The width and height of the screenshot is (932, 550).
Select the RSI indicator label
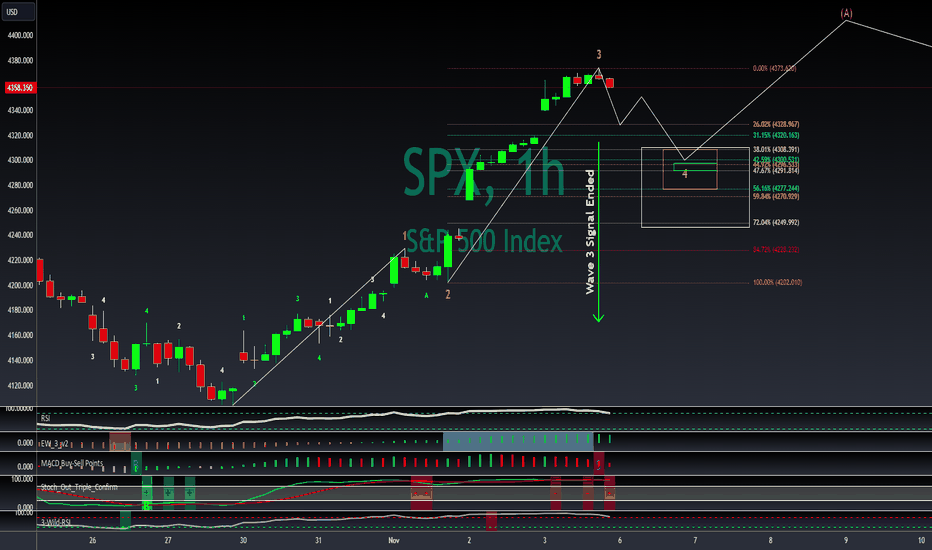click(x=45, y=418)
